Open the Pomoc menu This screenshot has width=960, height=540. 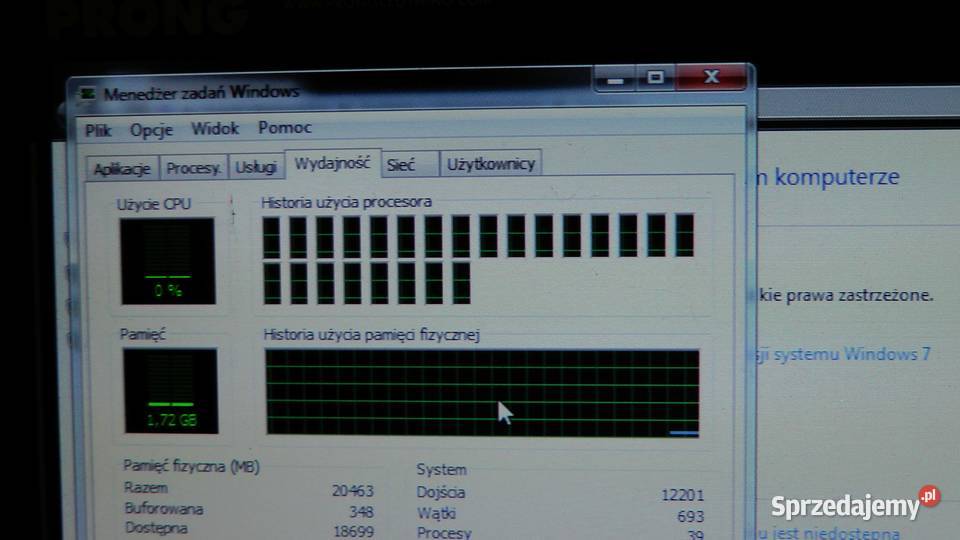(x=285, y=127)
